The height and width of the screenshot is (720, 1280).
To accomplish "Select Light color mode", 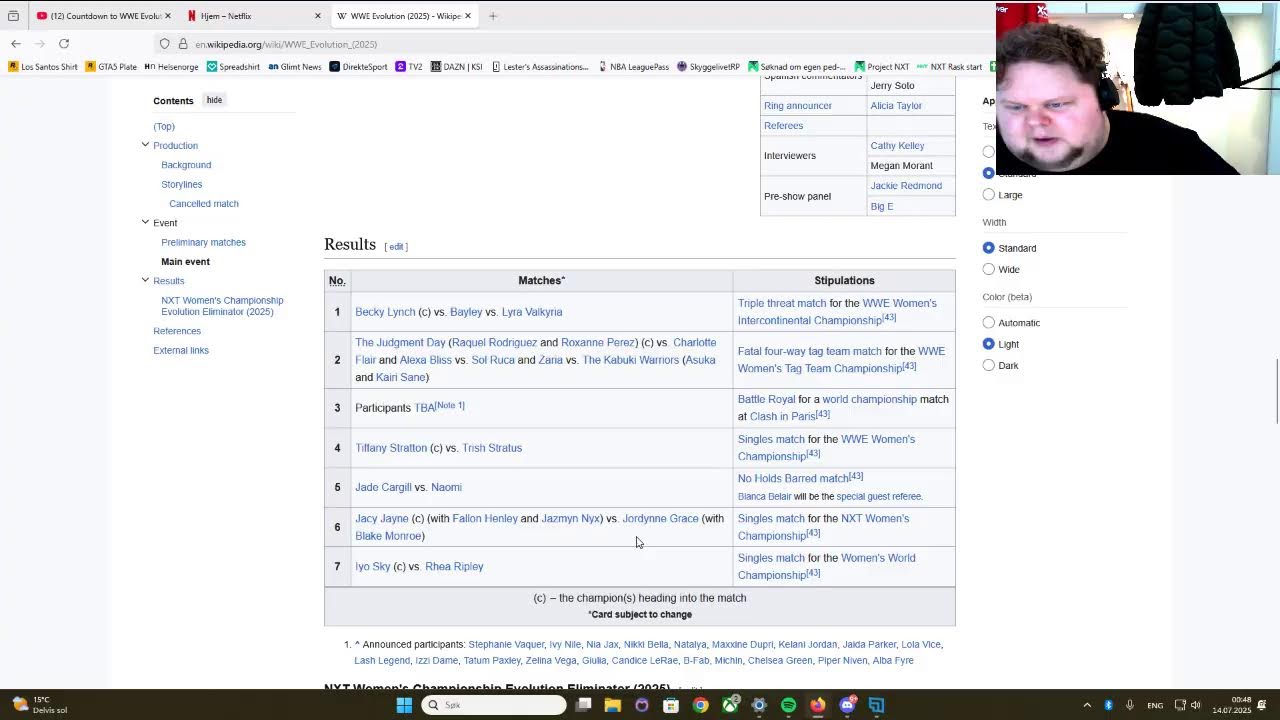I will (x=989, y=344).
